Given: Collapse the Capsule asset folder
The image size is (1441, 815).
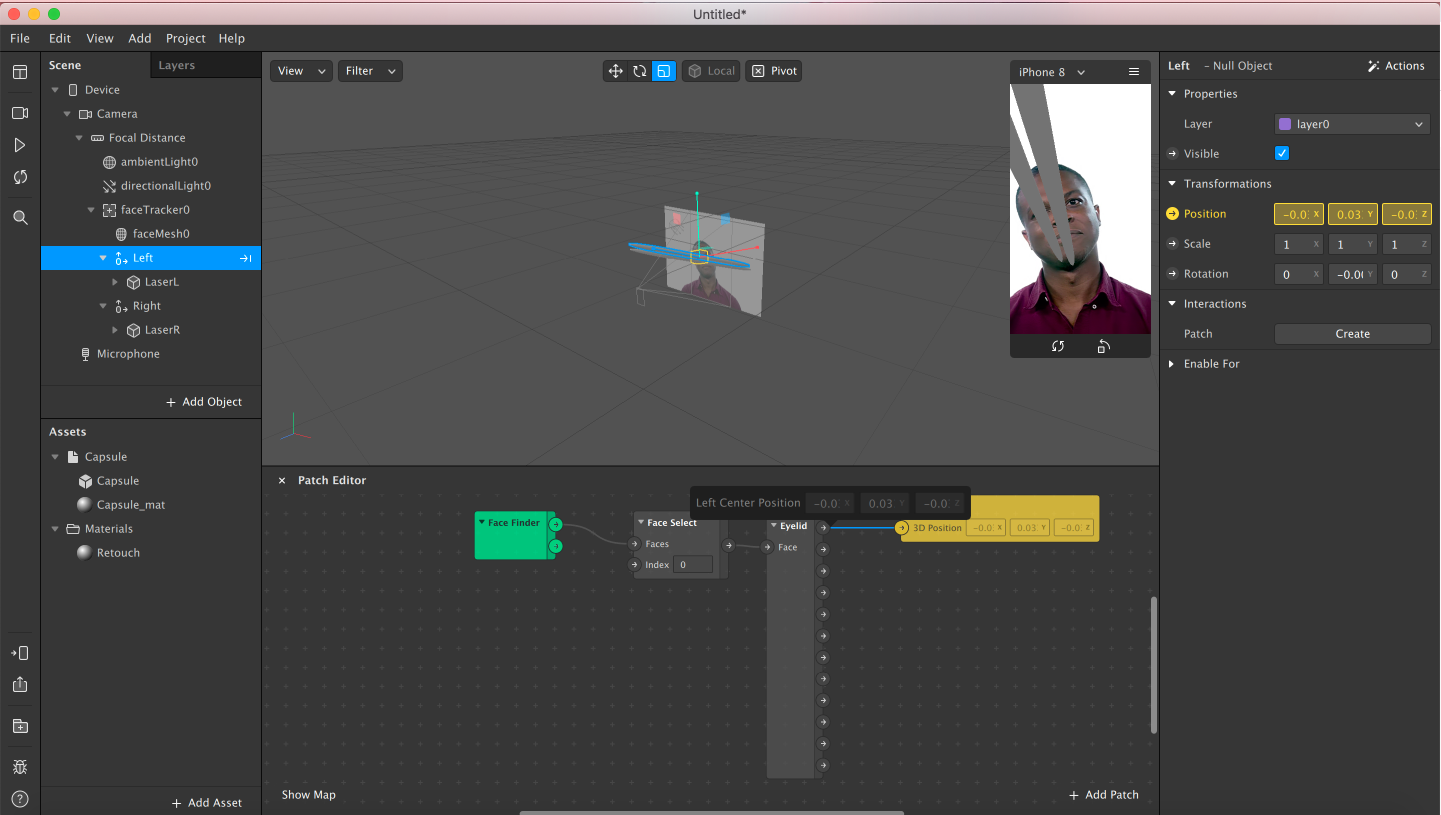Looking at the screenshot, I should (x=55, y=457).
